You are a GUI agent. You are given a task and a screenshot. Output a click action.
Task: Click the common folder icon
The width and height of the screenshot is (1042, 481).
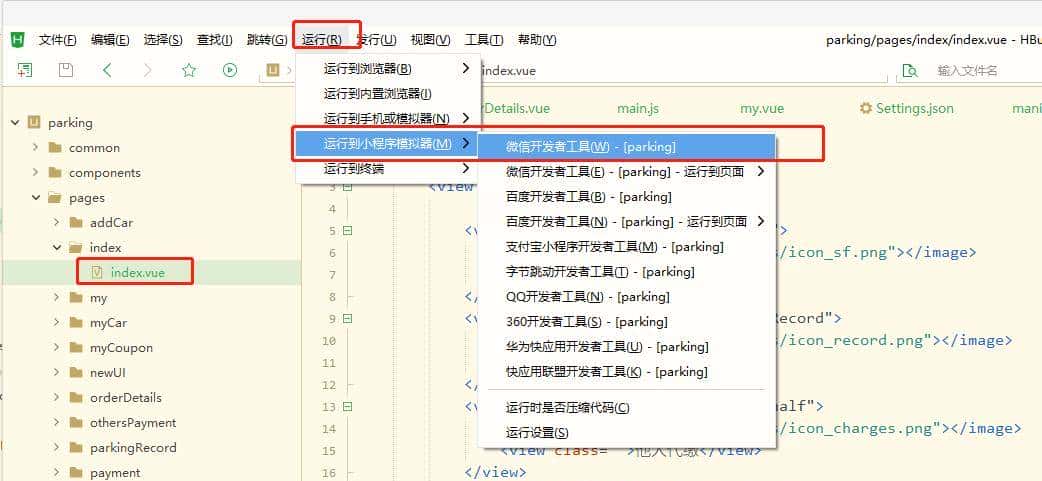[x=55, y=147]
